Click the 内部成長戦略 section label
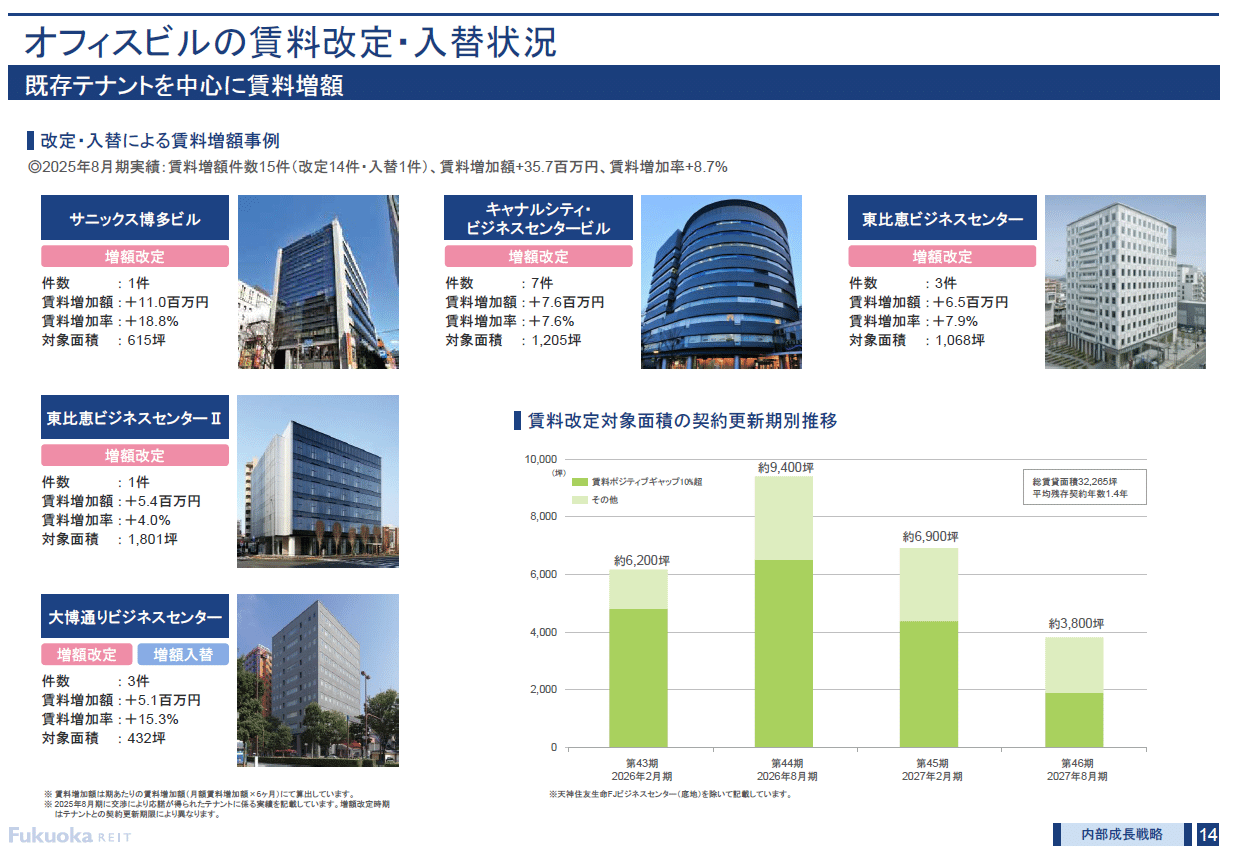Viewport: 1243px width, 852px height. [x=1121, y=835]
